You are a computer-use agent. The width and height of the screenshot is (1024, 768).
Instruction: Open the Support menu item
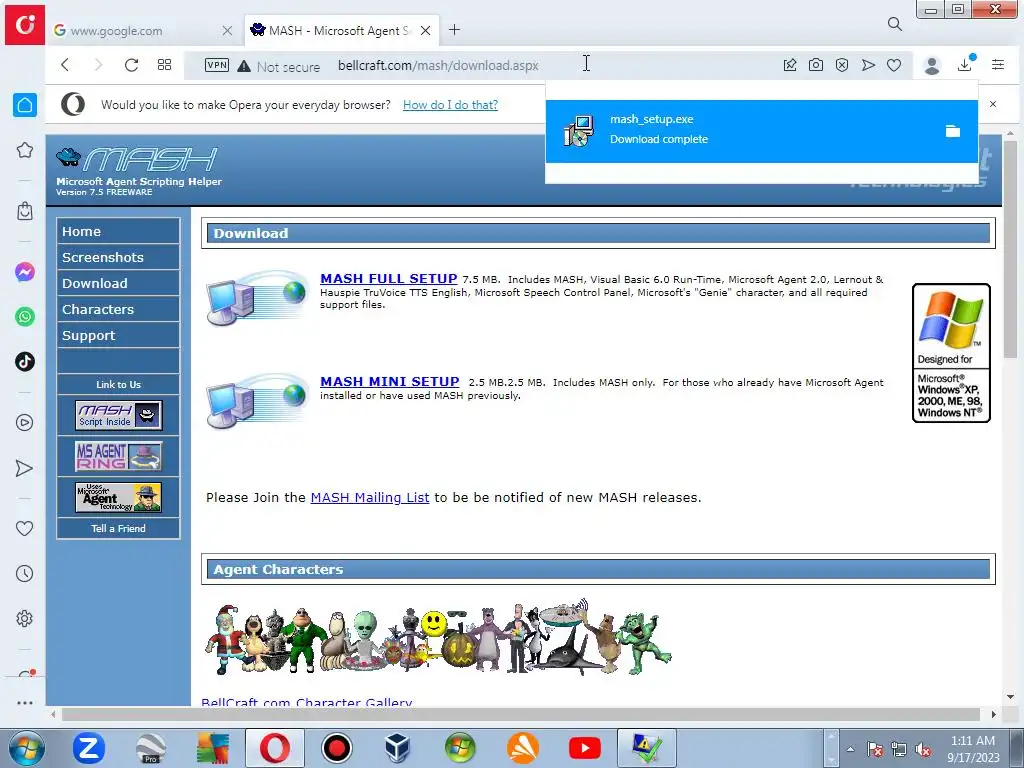(x=118, y=336)
